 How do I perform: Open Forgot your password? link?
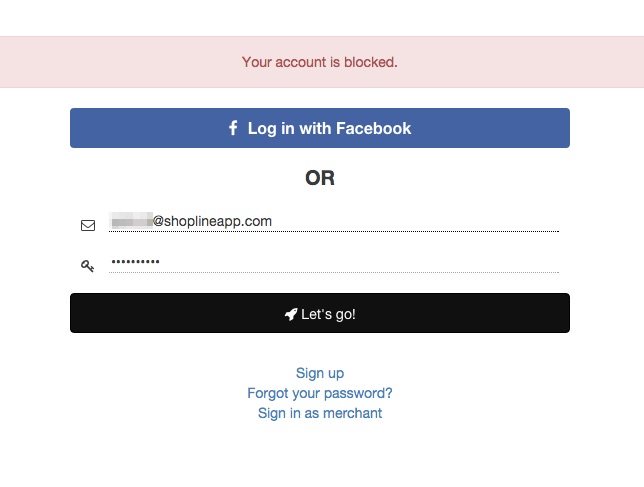point(320,393)
